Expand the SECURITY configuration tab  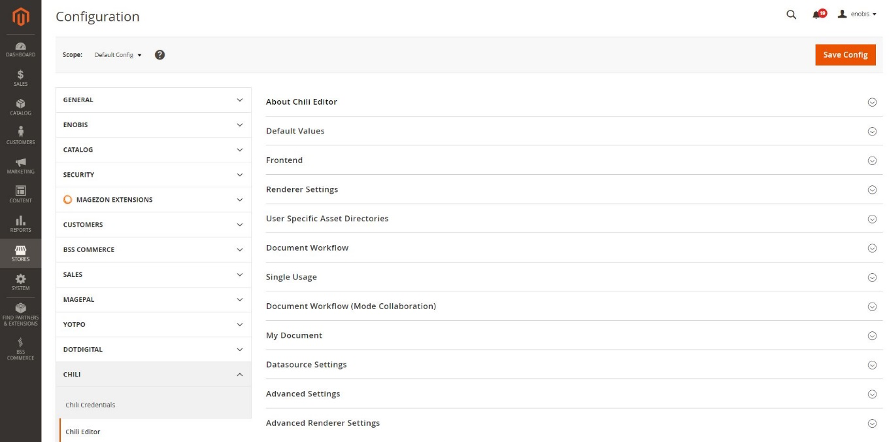click(153, 175)
